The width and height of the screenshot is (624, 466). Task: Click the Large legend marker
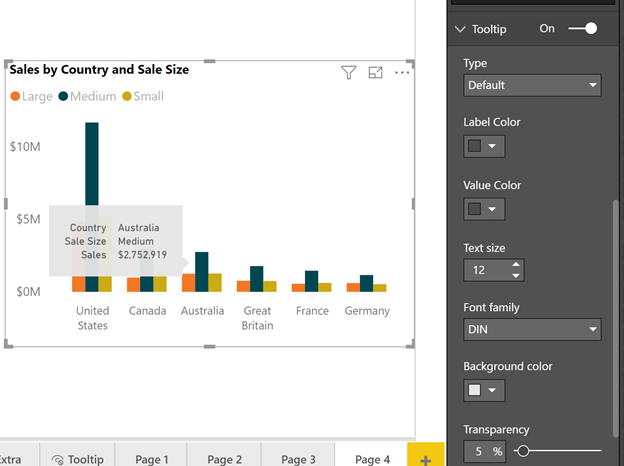(15, 97)
